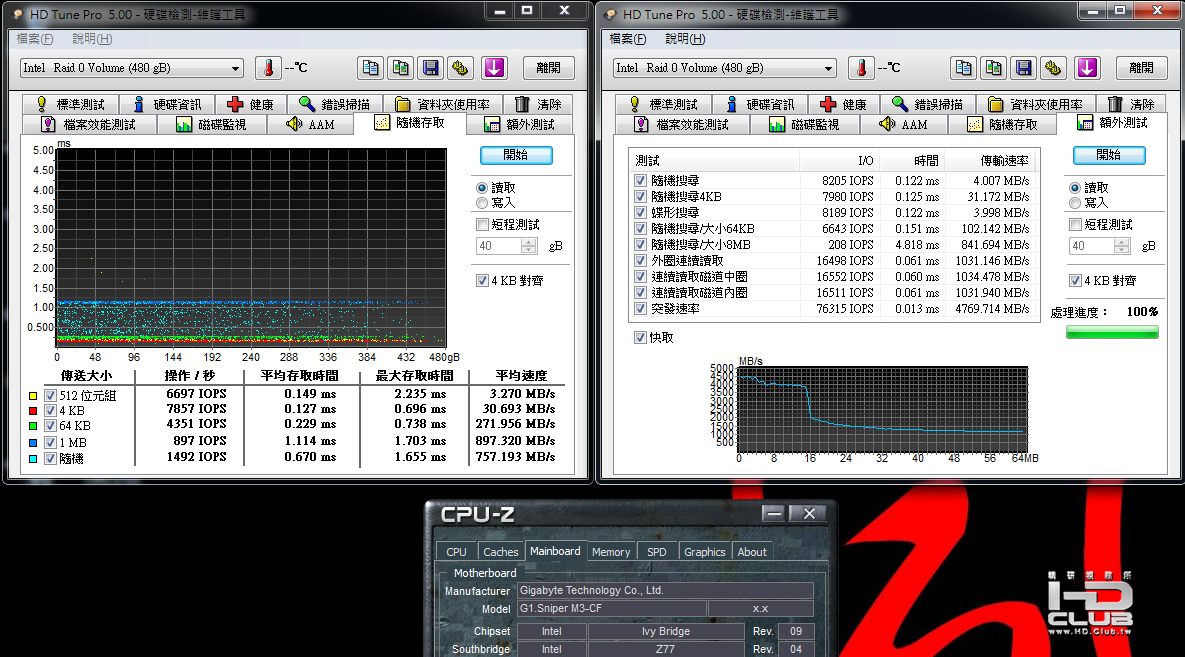The height and width of the screenshot is (657, 1185).
Task: Click 離開 exit button in right window
Action: [x=1141, y=68]
